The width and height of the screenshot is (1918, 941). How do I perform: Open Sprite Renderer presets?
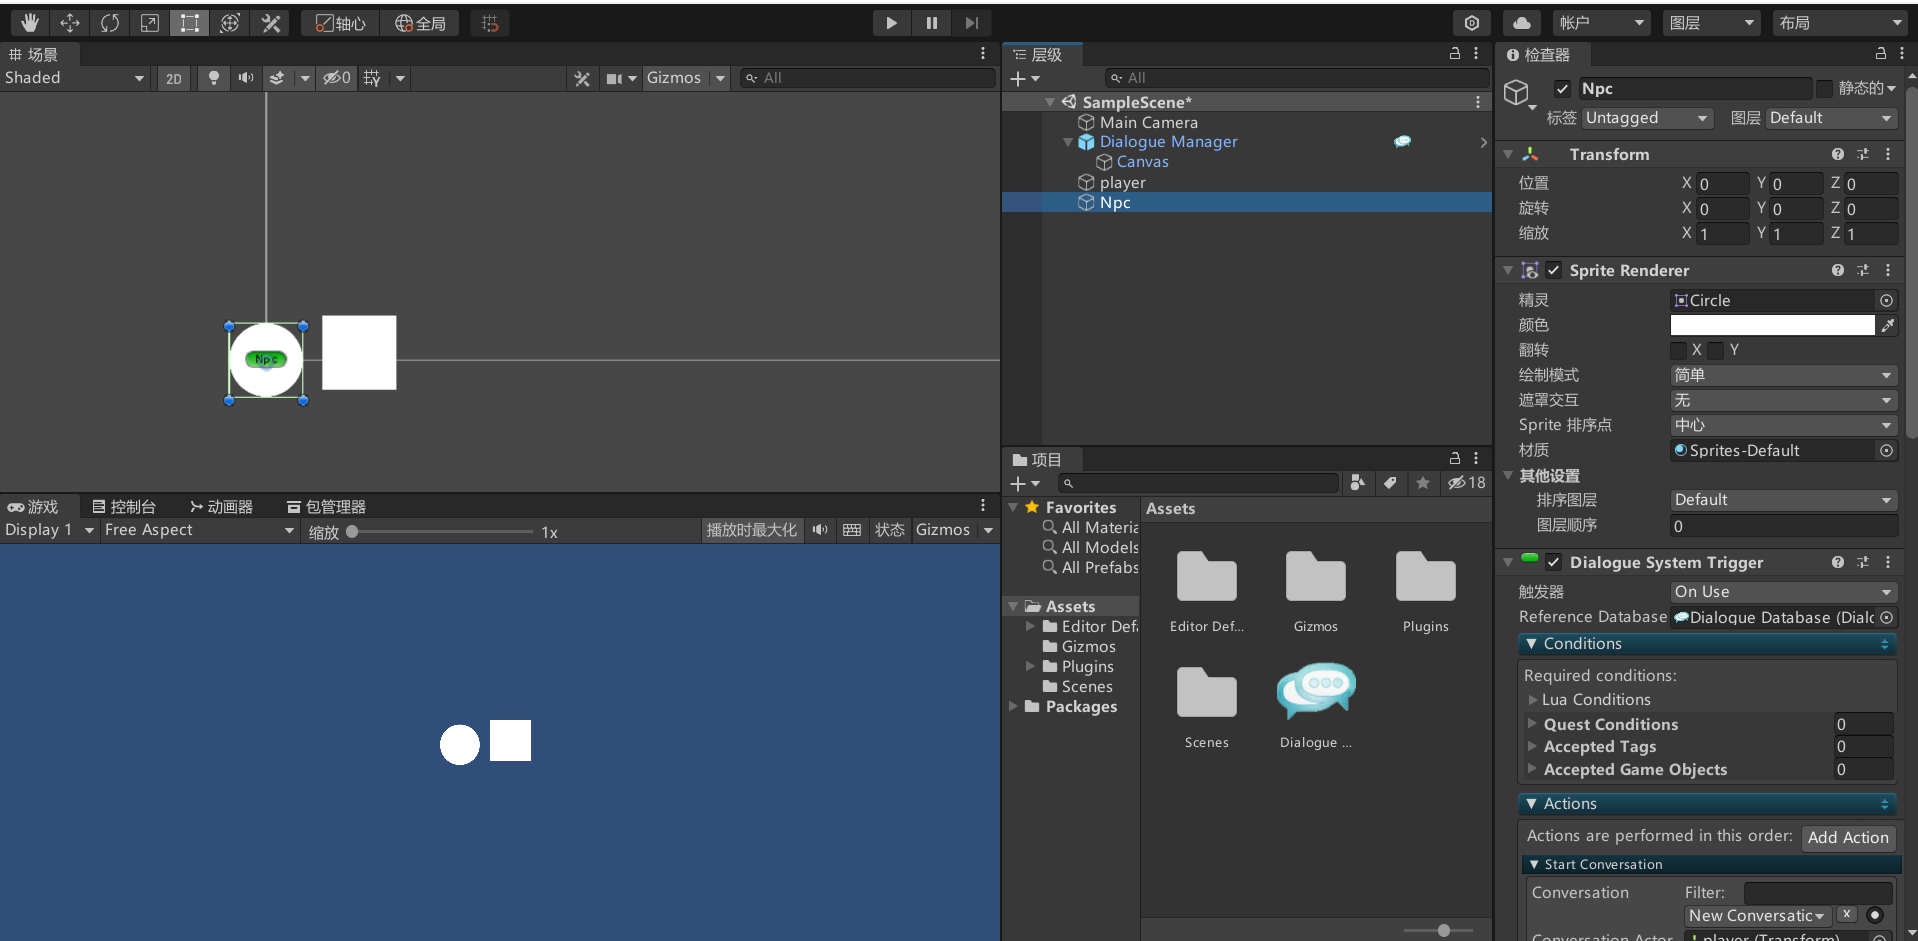click(1863, 270)
